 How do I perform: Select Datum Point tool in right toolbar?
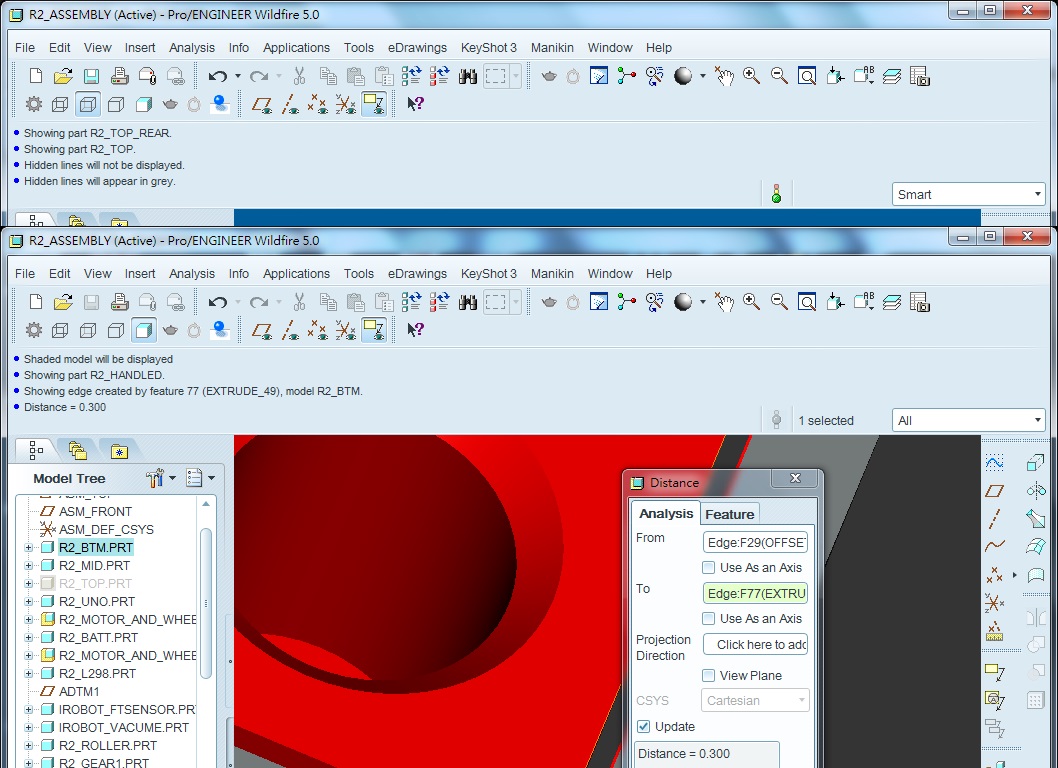[995, 575]
